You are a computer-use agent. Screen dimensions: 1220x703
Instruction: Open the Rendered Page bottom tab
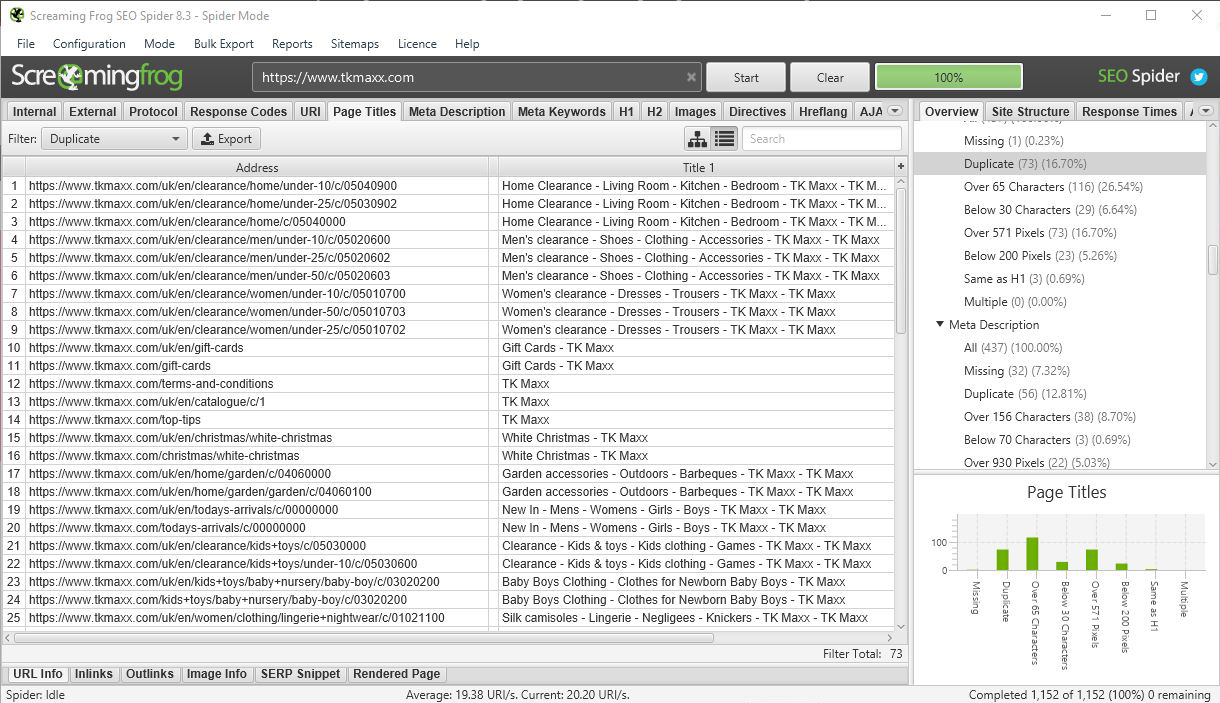tap(397, 674)
